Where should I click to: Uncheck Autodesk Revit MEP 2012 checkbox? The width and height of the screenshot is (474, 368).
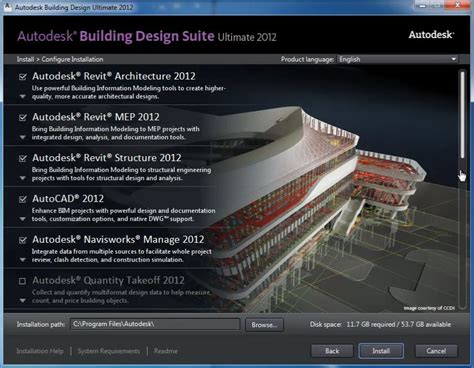(23, 118)
